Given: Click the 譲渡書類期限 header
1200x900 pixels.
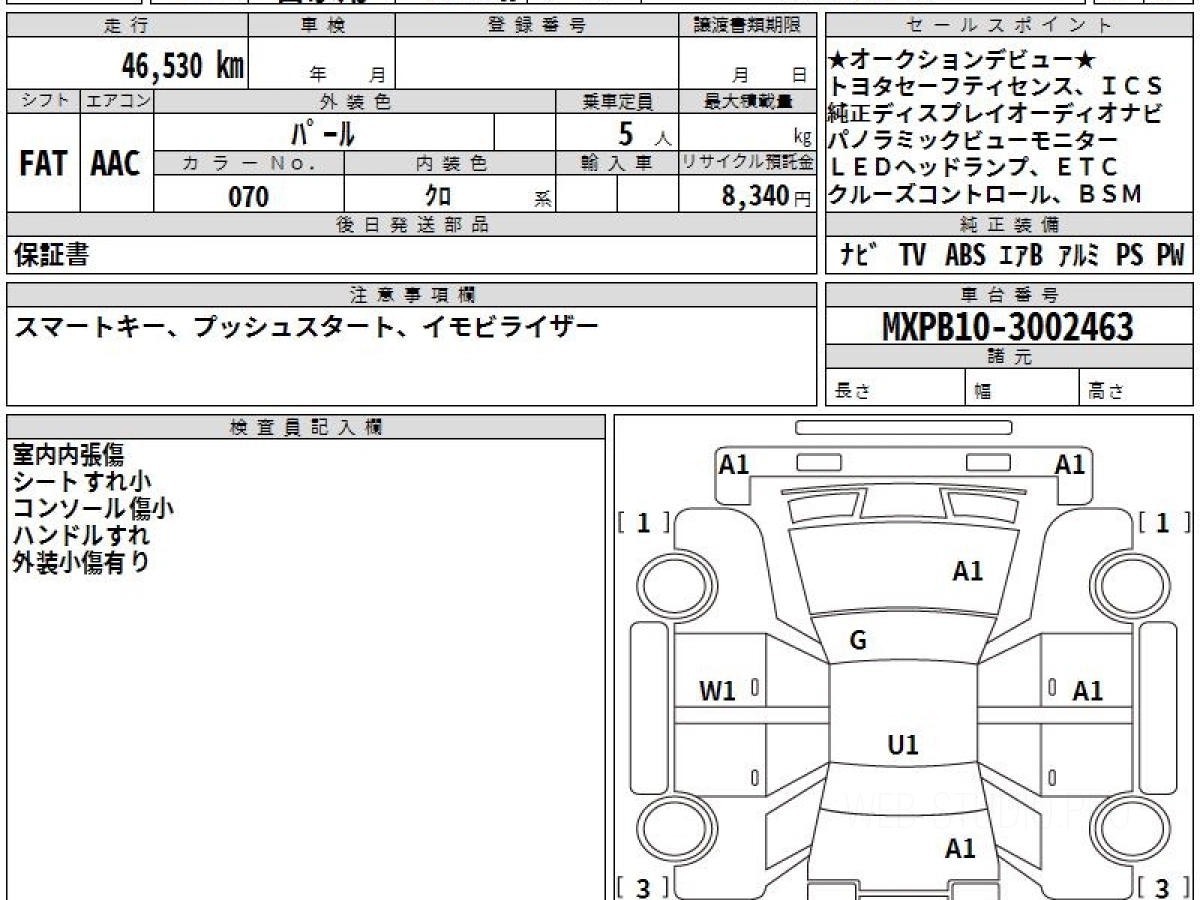Looking at the screenshot, I should 748,26.
